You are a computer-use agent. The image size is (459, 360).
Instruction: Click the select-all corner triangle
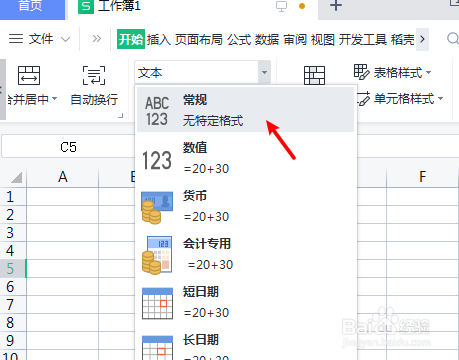(x=16, y=177)
